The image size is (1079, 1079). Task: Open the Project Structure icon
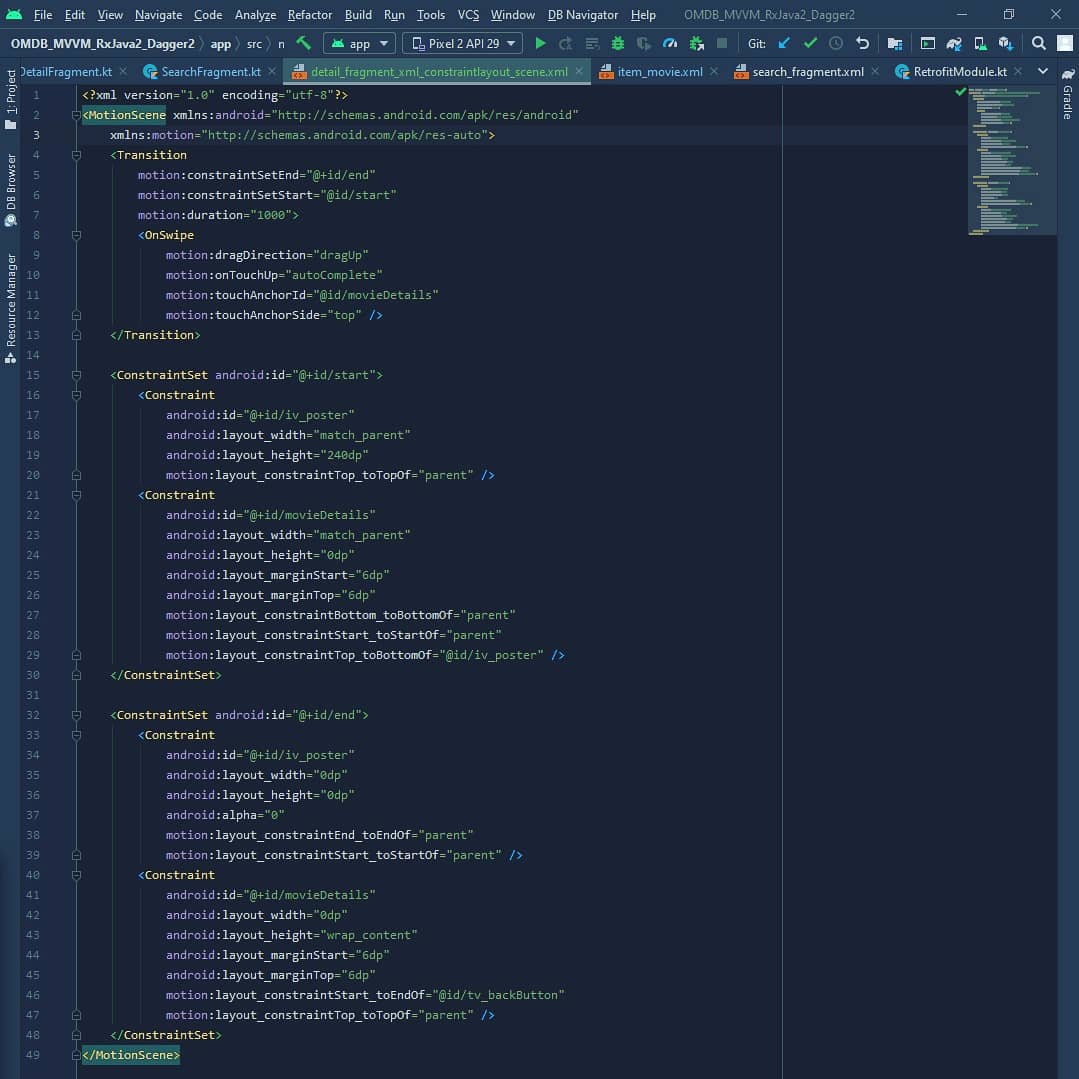[895, 43]
